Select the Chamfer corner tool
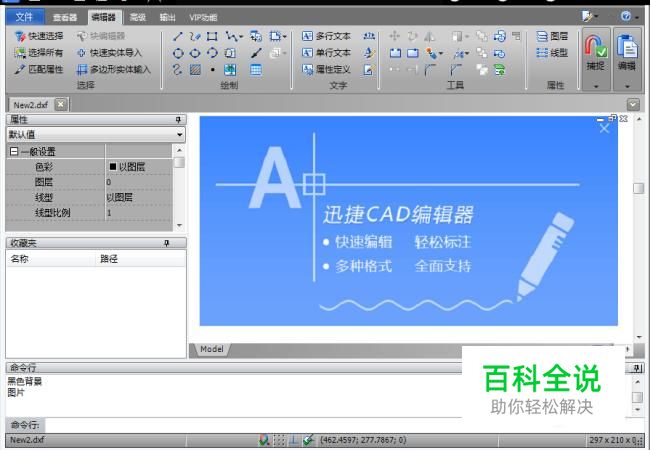 pos(456,70)
